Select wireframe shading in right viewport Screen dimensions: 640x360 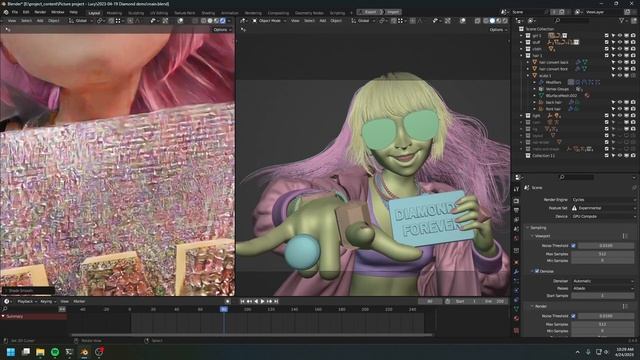pos(486,20)
